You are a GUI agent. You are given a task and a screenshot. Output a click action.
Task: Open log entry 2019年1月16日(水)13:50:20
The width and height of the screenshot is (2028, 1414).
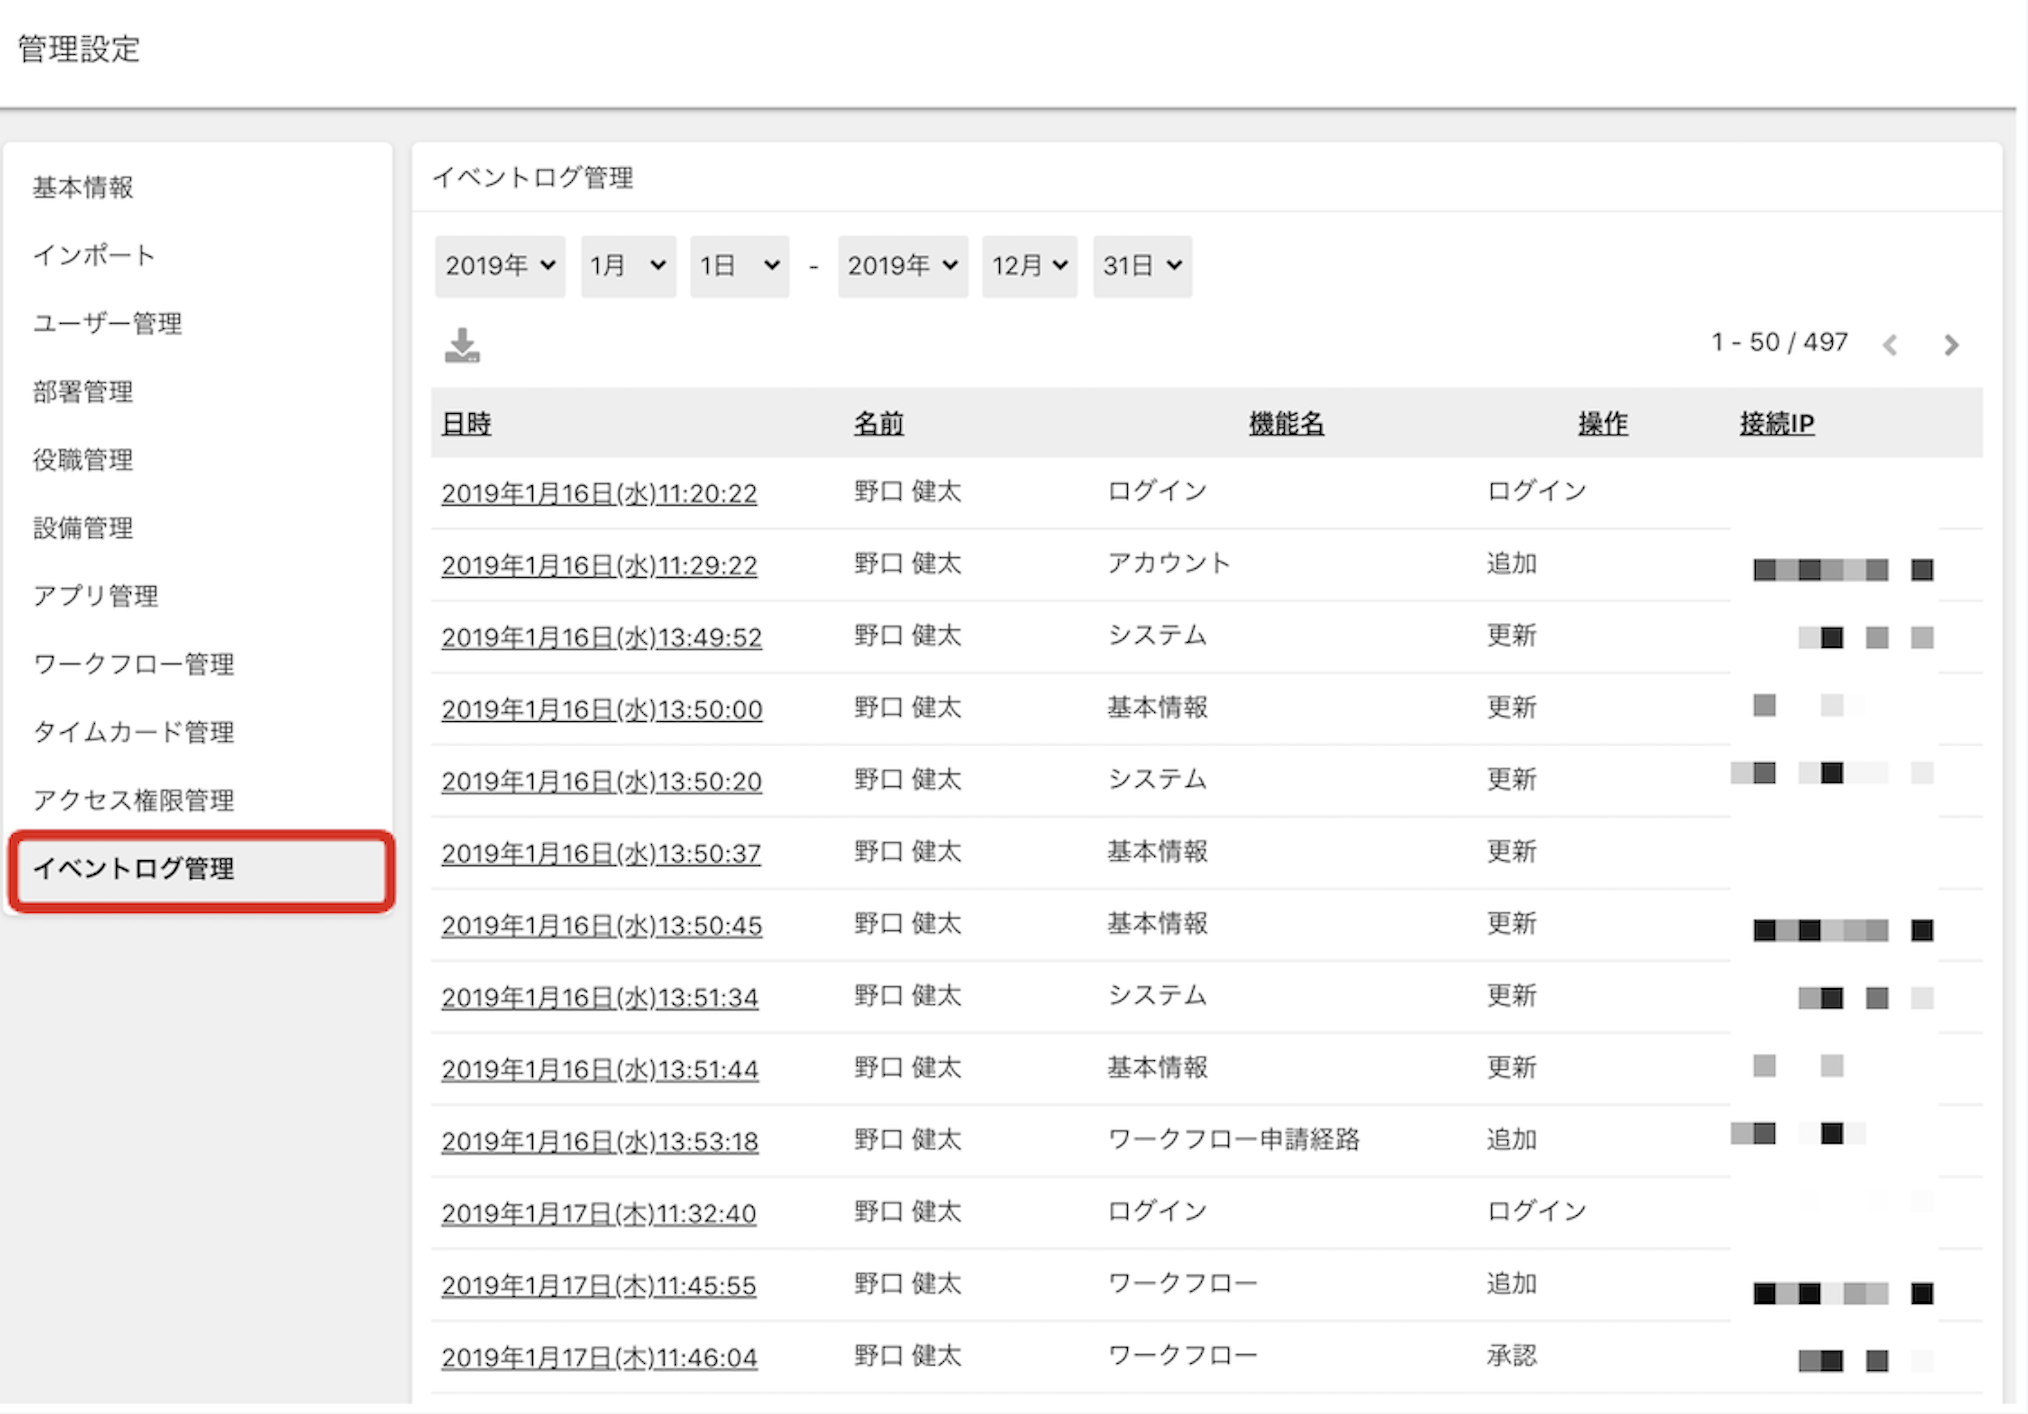click(601, 781)
